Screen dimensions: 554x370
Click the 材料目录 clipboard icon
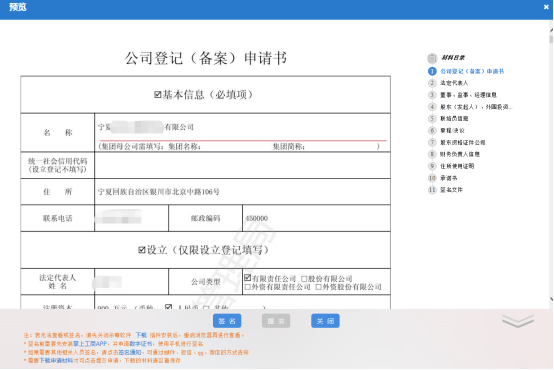432,58
